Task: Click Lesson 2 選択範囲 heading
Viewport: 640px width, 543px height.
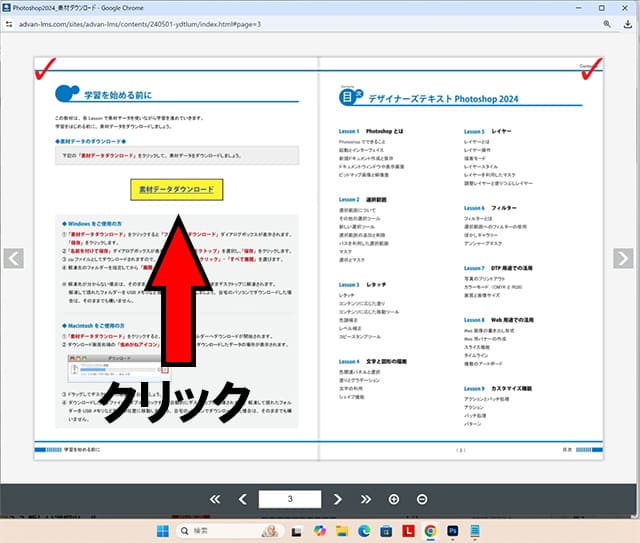Action: click(362, 199)
